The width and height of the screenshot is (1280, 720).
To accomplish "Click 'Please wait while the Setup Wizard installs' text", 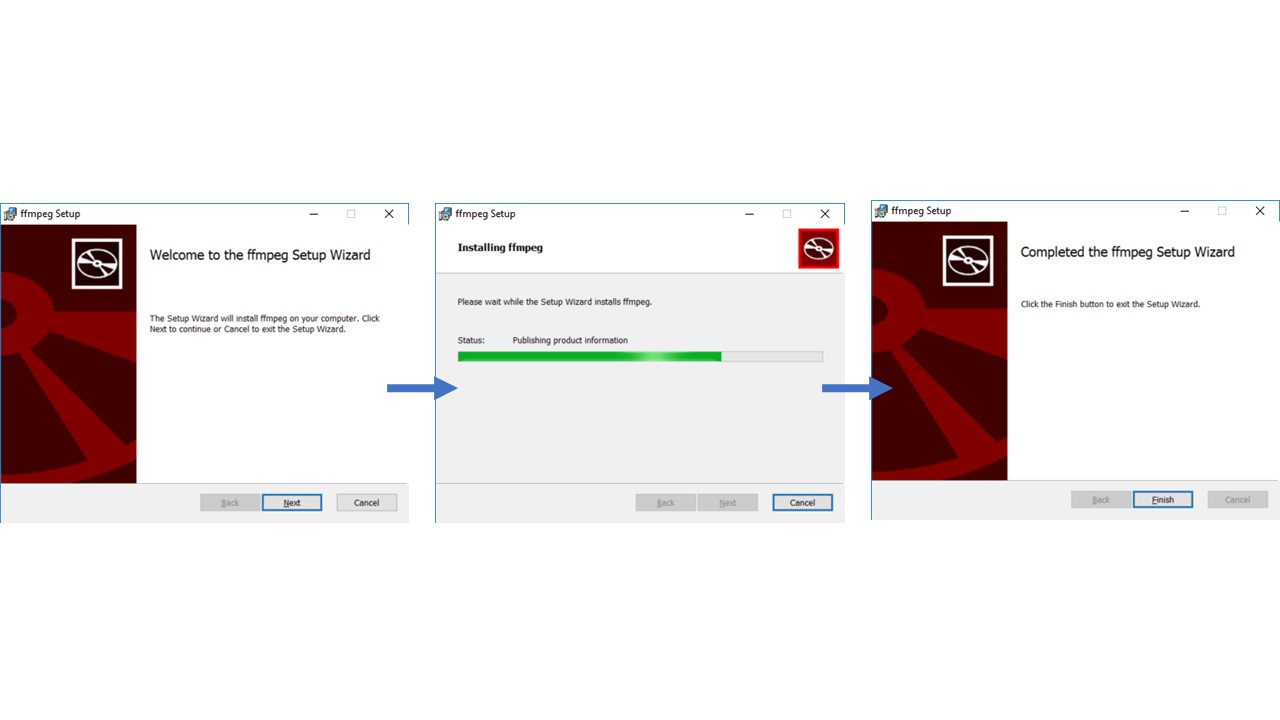I will pos(555,301).
